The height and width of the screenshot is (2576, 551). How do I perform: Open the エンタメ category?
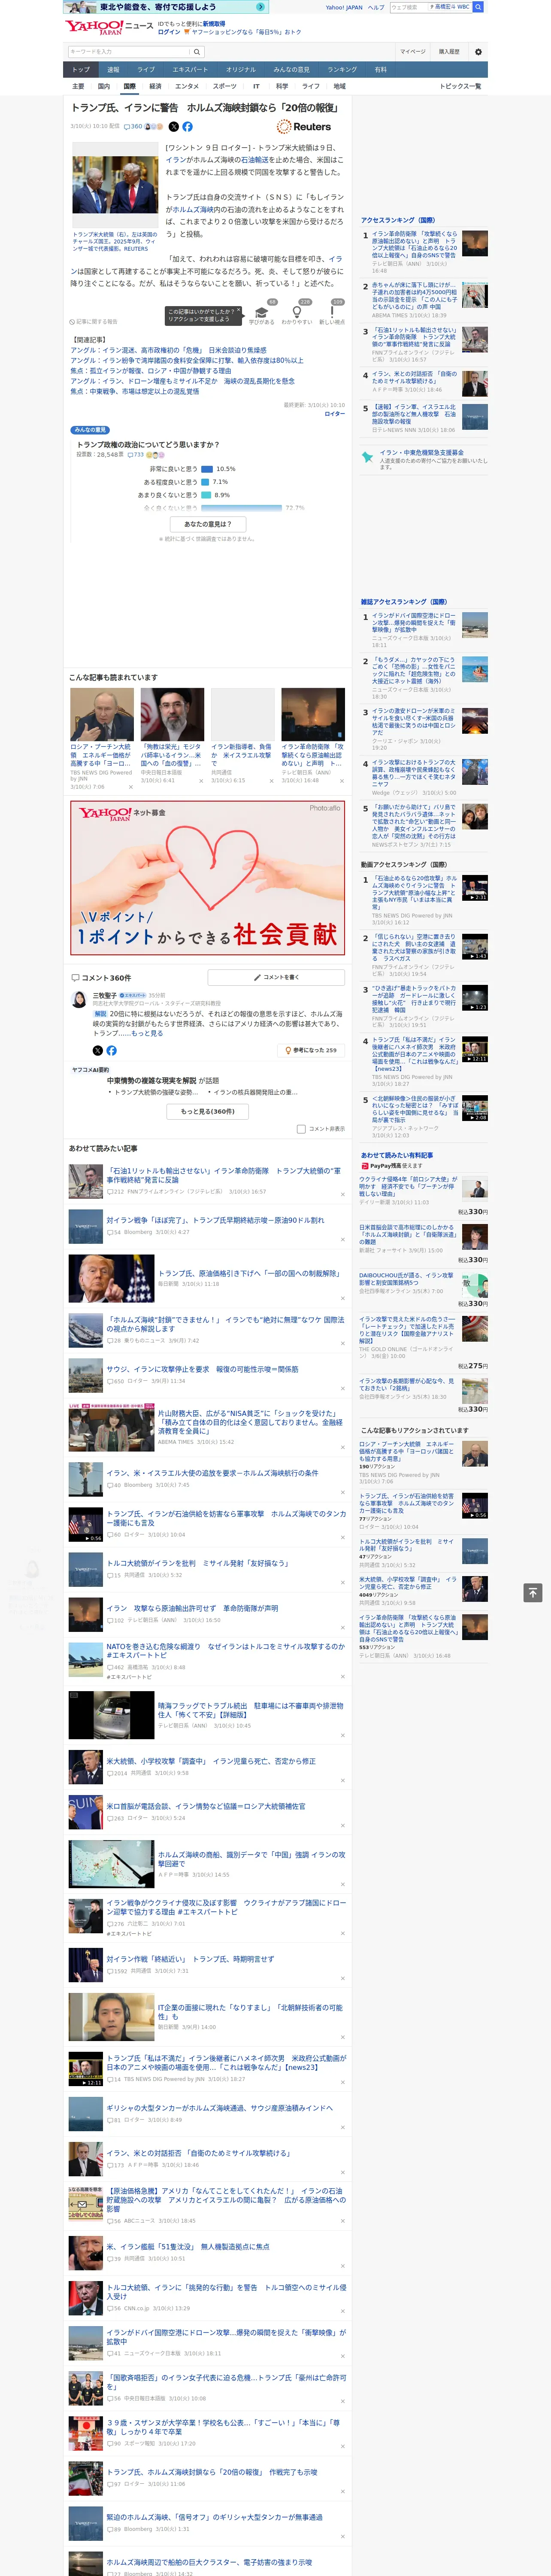click(x=187, y=86)
